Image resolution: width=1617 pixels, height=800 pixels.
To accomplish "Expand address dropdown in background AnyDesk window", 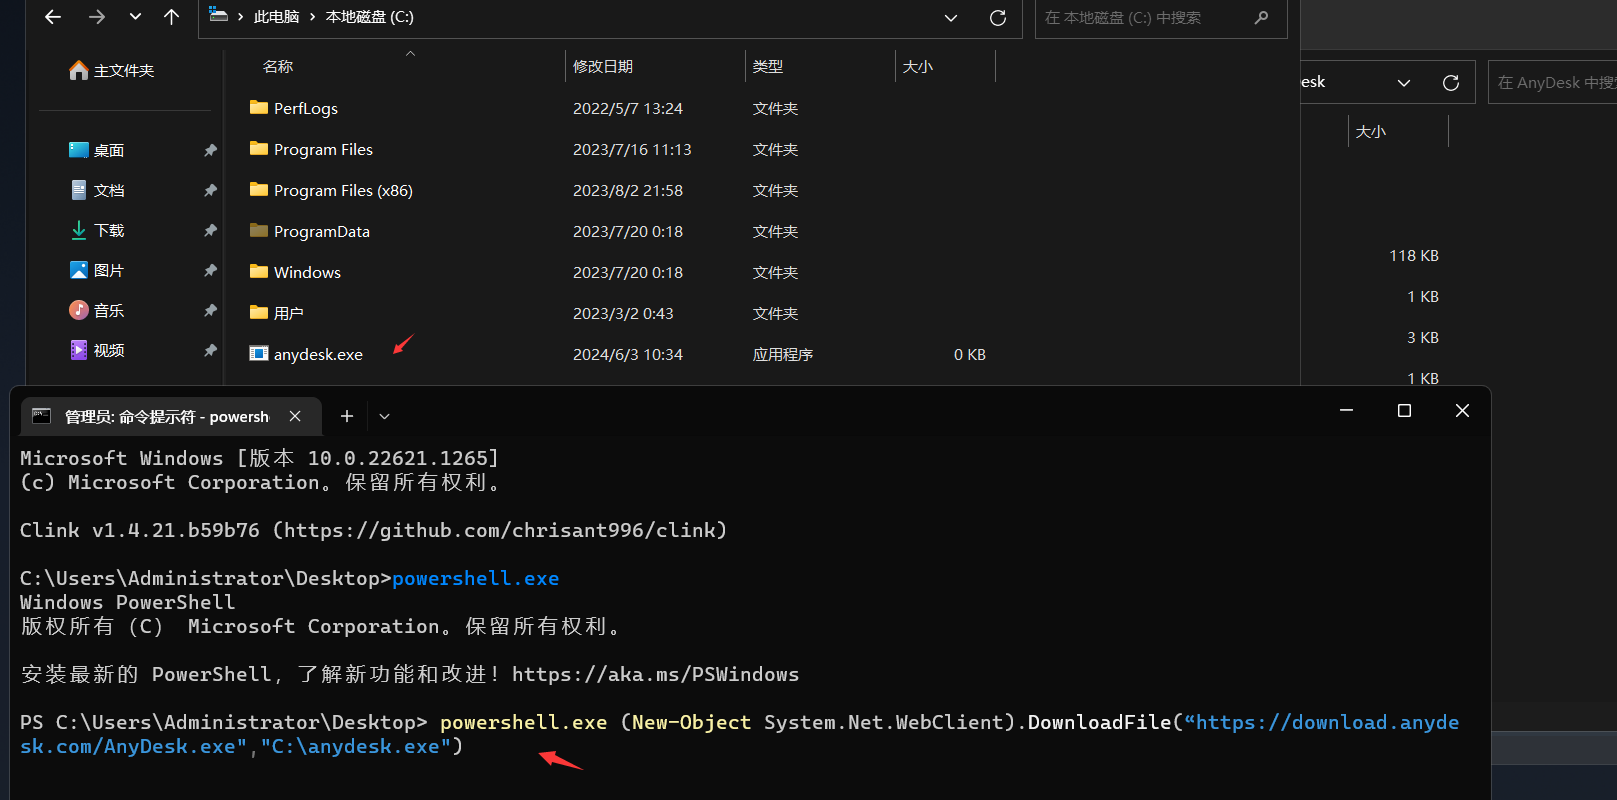I will (x=1404, y=83).
